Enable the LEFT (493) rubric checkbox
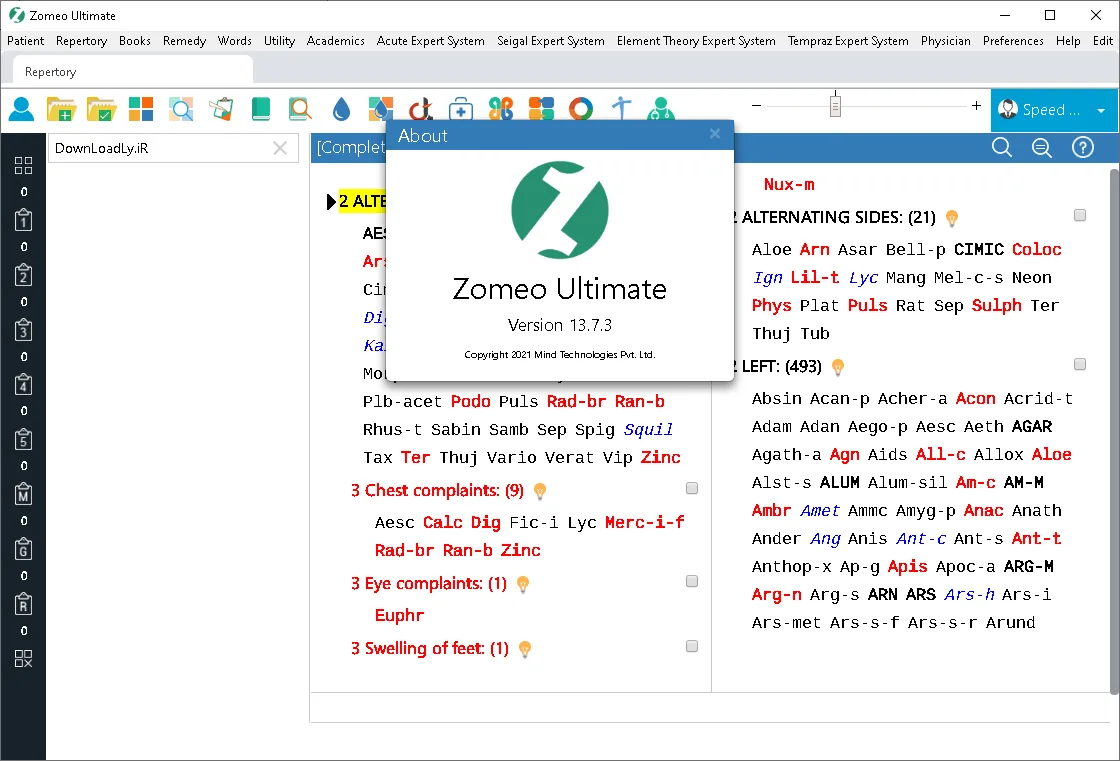 [1079, 364]
